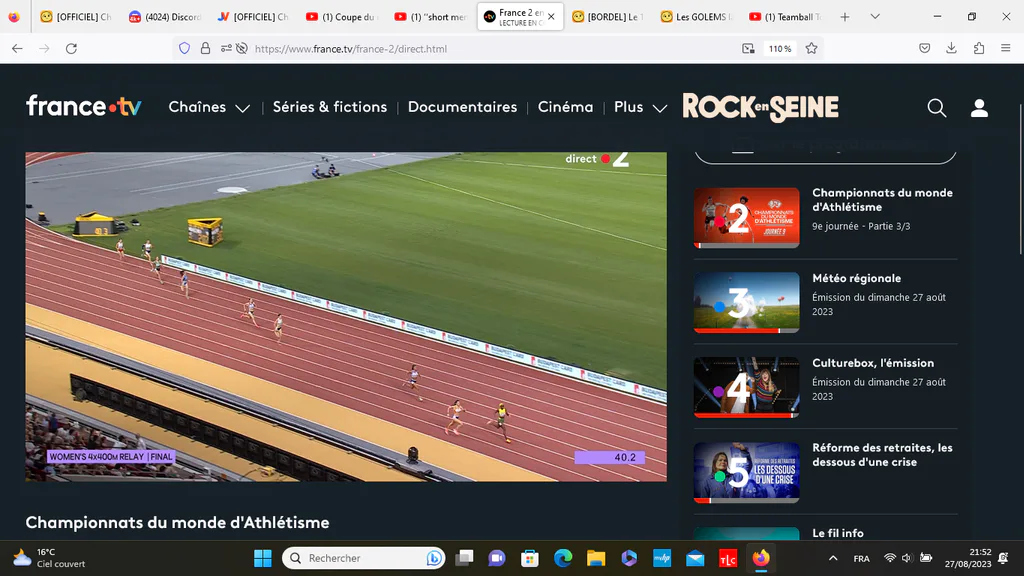Viewport: 1024px width, 576px height.
Task: Show site security info via padlock
Action: point(205,48)
